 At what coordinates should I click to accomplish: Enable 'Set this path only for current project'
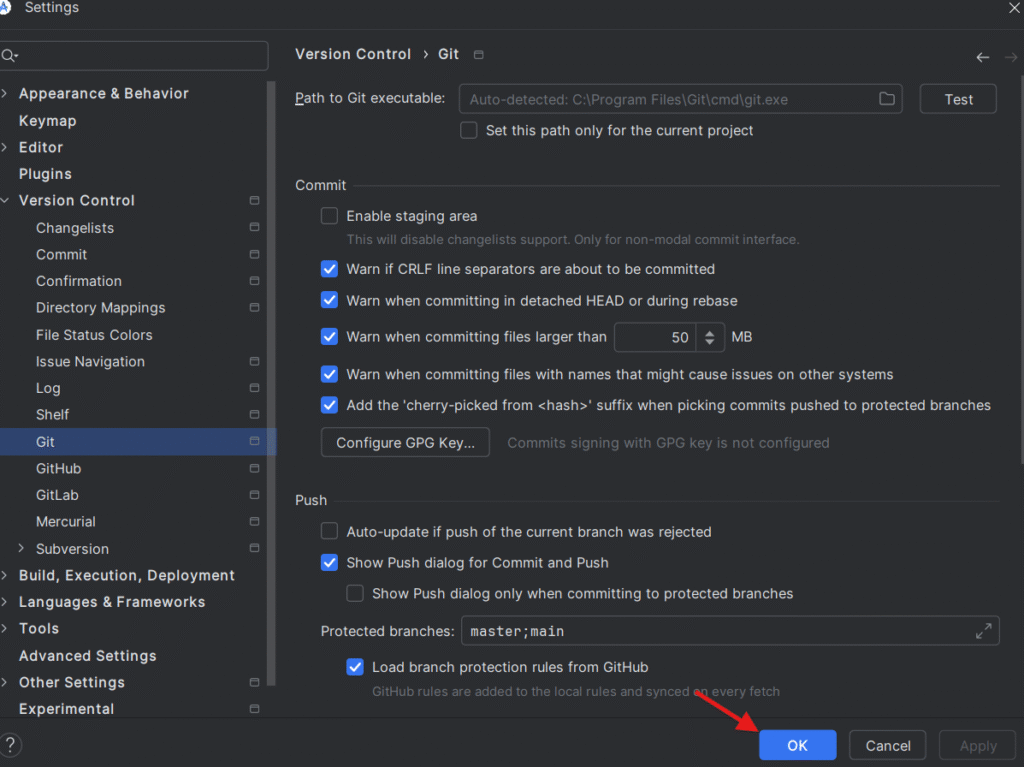pos(468,130)
